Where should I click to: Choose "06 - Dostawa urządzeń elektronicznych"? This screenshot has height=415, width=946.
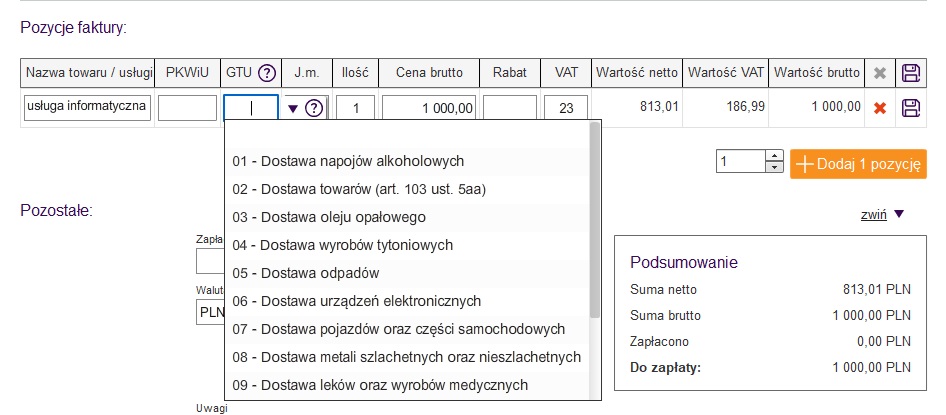357,301
